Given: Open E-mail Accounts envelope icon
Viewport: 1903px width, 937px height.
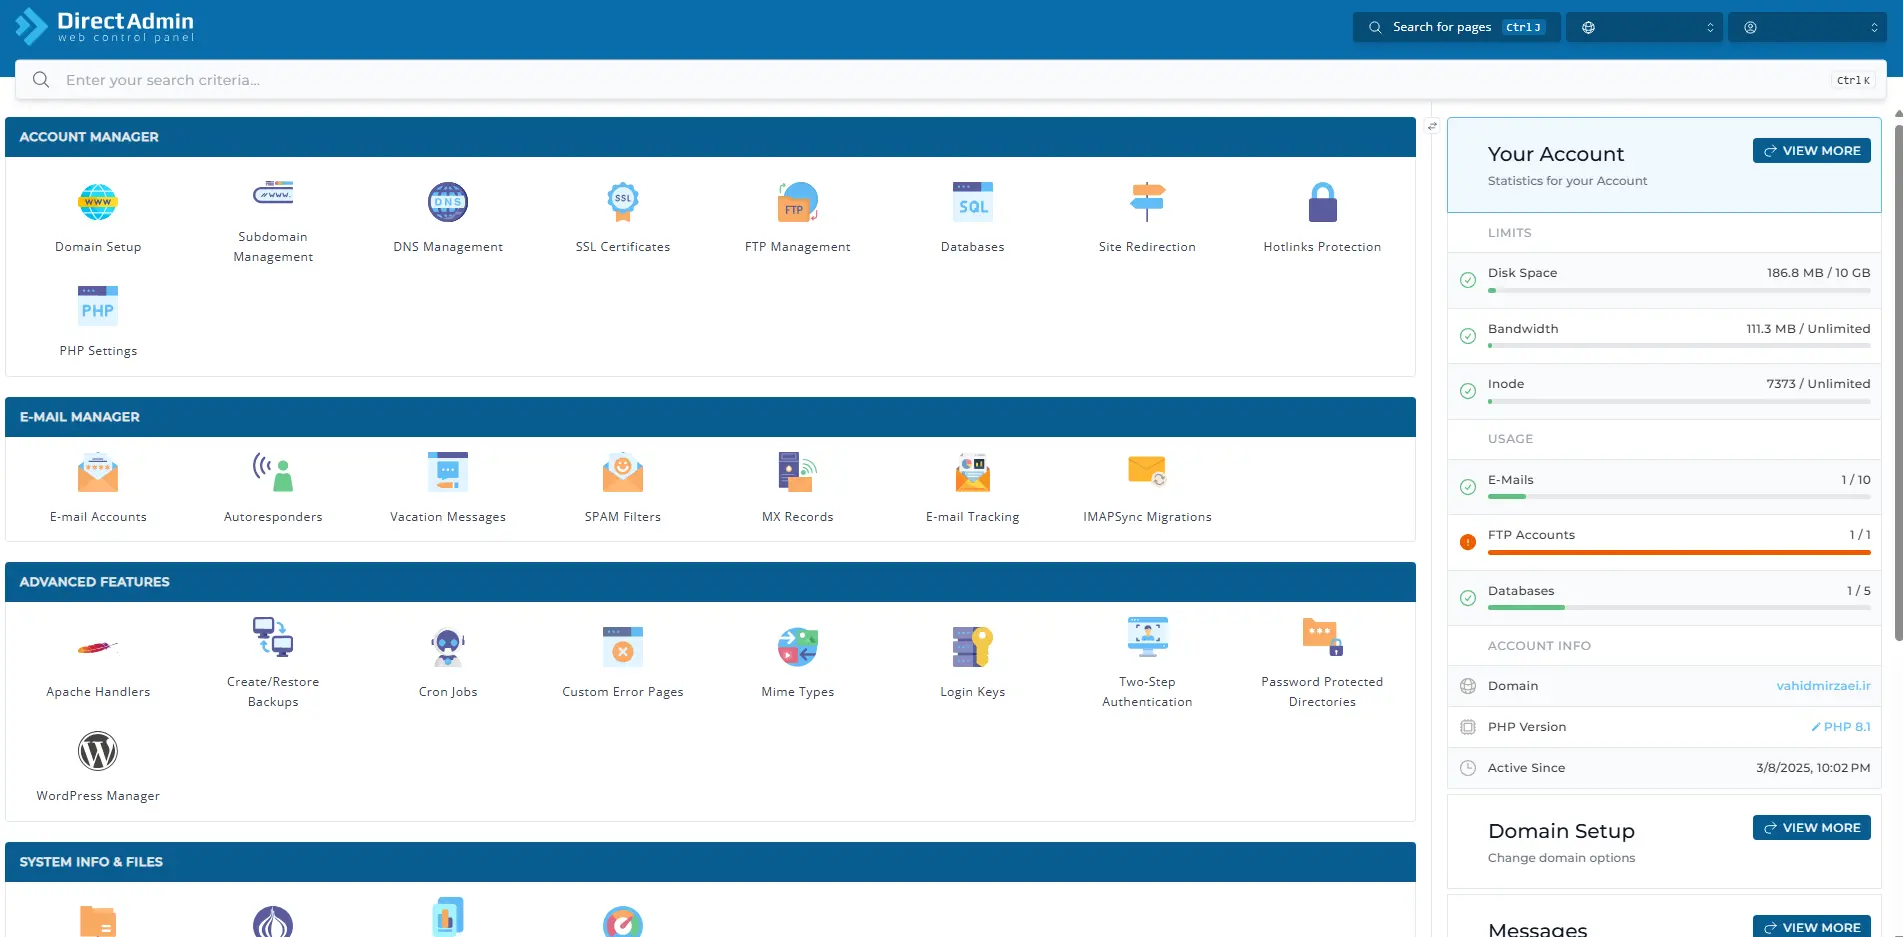Looking at the screenshot, I should coord(98,472).
